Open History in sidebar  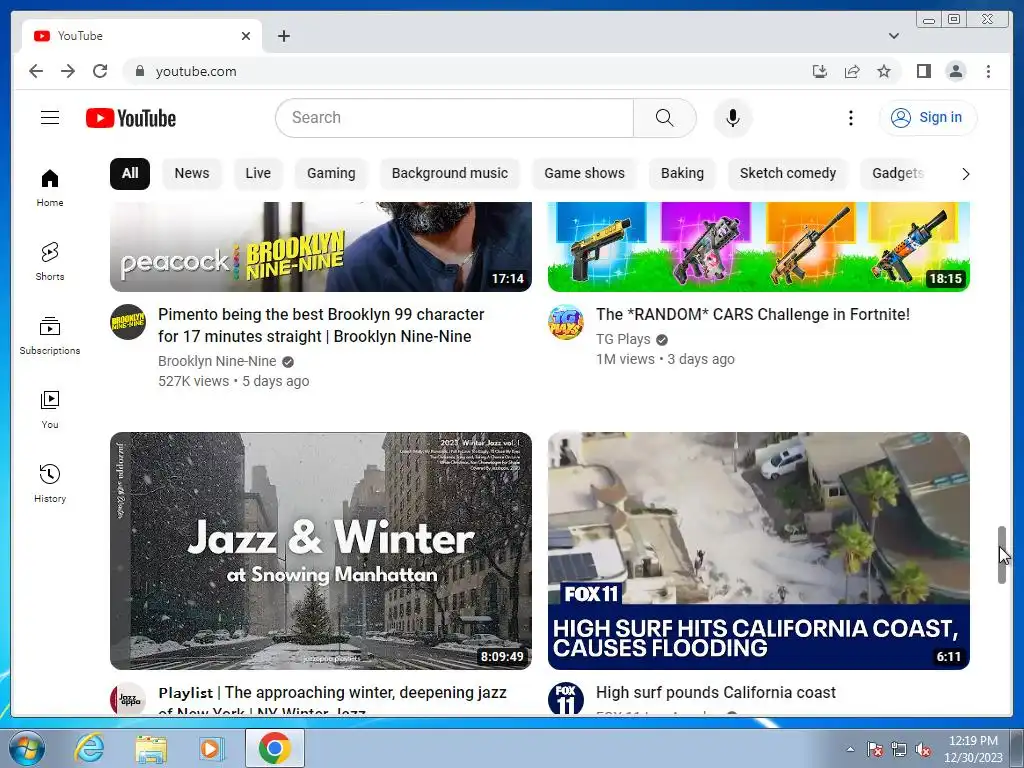pos(50,483)
